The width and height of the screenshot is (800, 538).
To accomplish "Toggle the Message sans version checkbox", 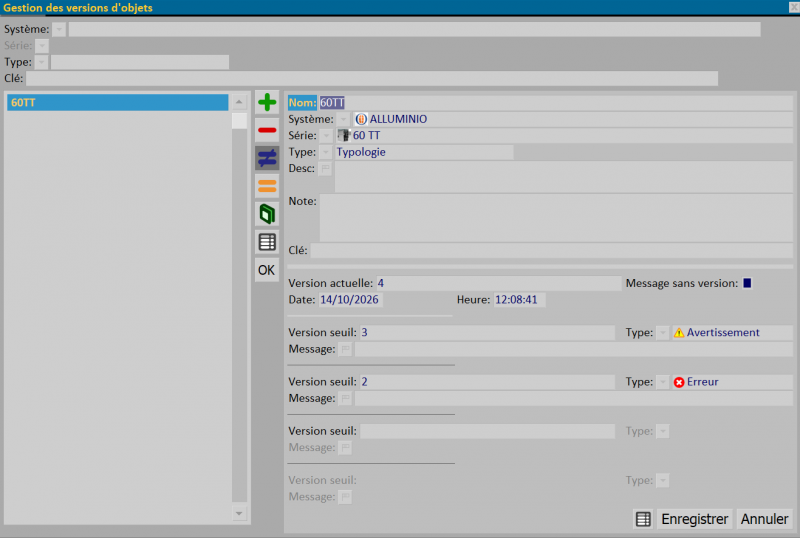I will tap(747, 283).
